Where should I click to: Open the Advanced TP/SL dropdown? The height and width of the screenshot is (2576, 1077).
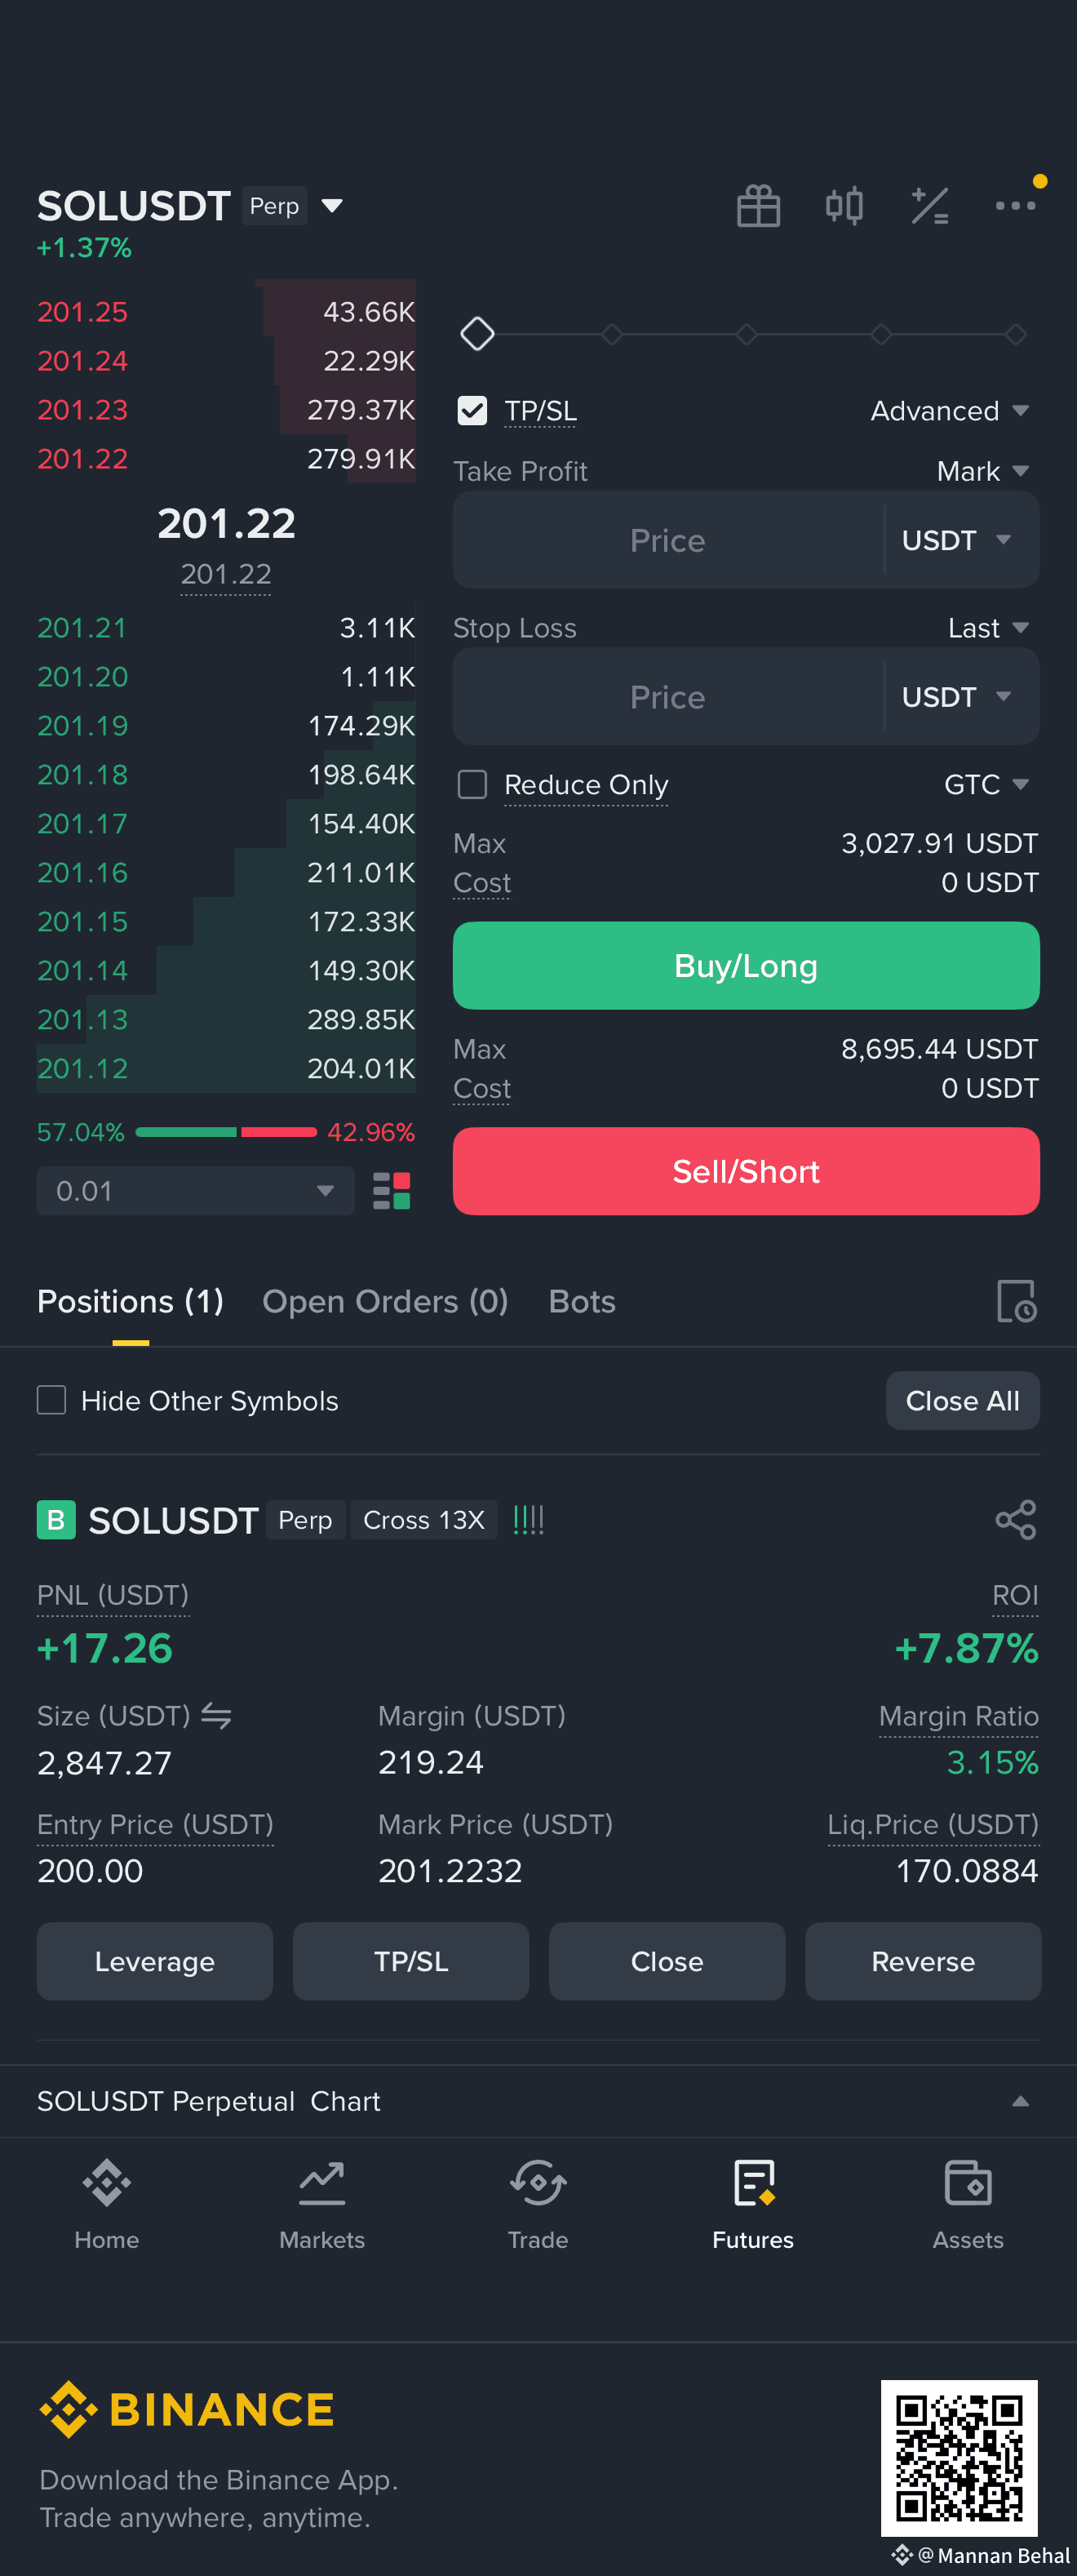(949, 411)
